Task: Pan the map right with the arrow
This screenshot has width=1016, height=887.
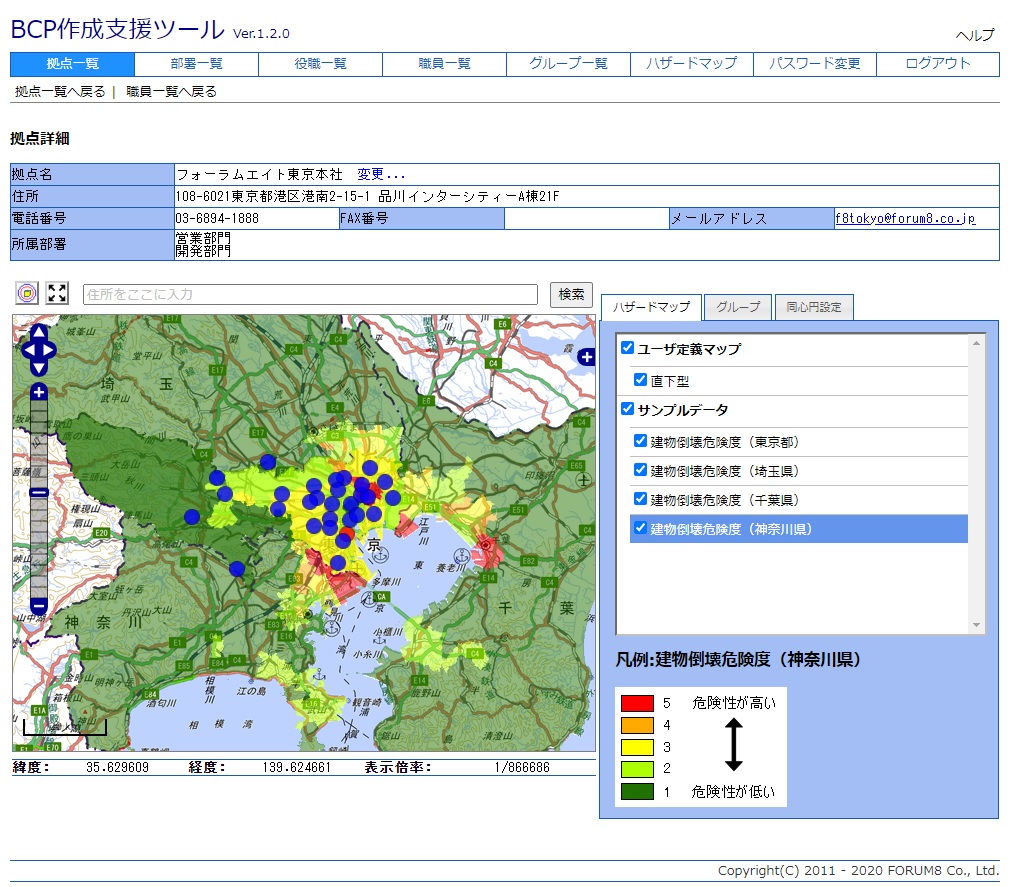Action: 50,350
